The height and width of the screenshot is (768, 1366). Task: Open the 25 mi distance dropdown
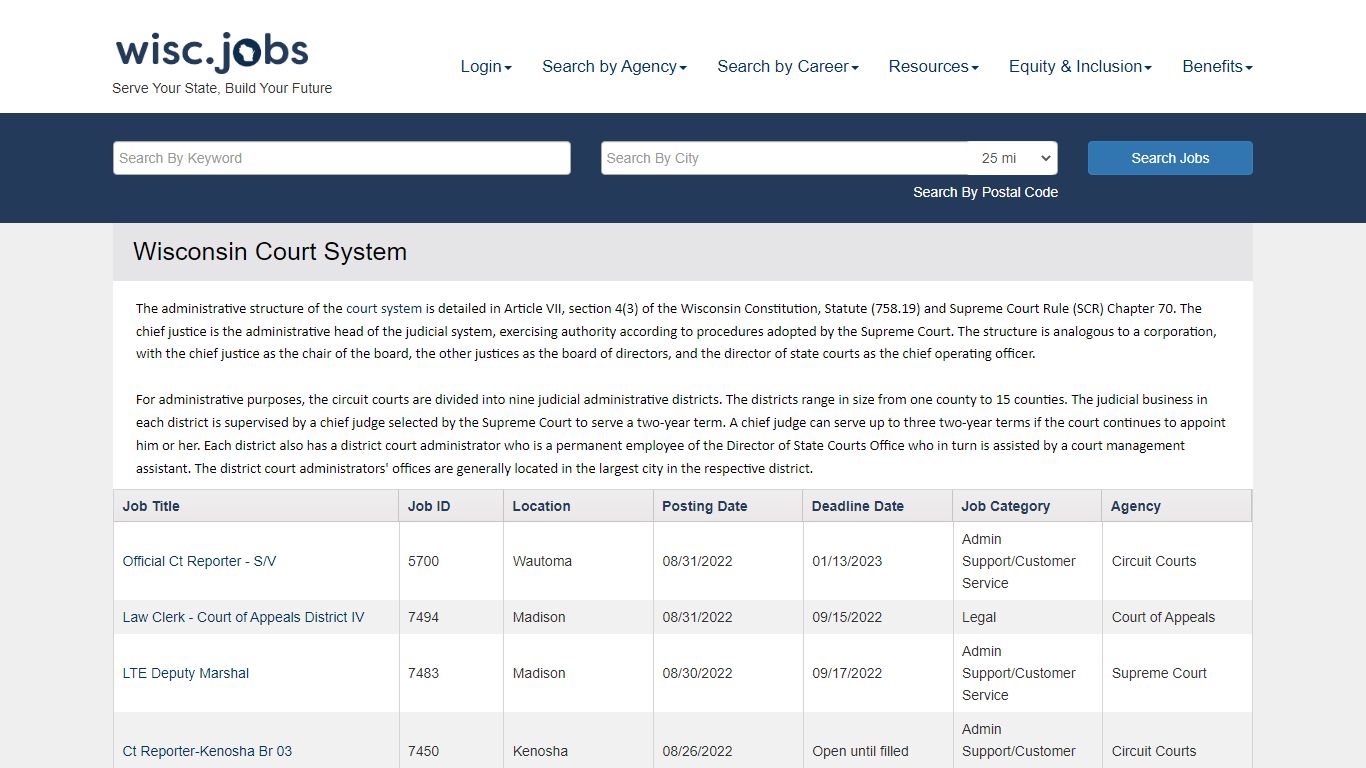(1013, 158)
